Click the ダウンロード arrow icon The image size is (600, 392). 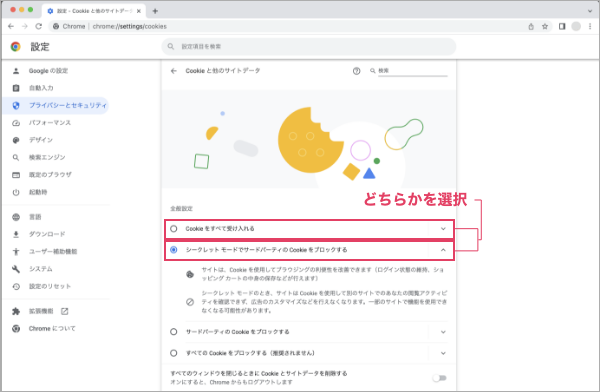[x=16, y=234]
